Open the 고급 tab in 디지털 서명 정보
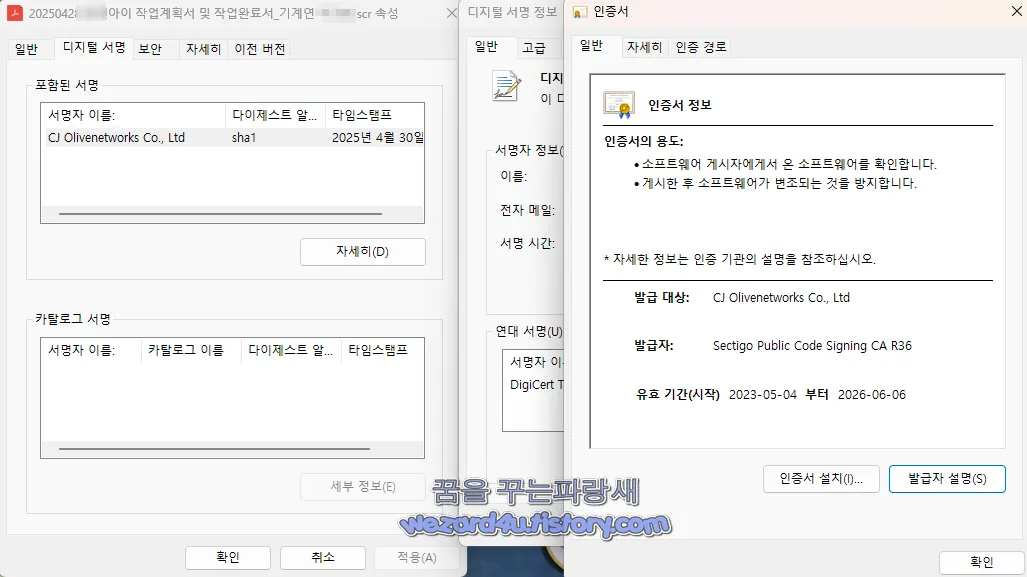Image resolution: width=1027 pixels, height=577 pixels. click(534, 48)
